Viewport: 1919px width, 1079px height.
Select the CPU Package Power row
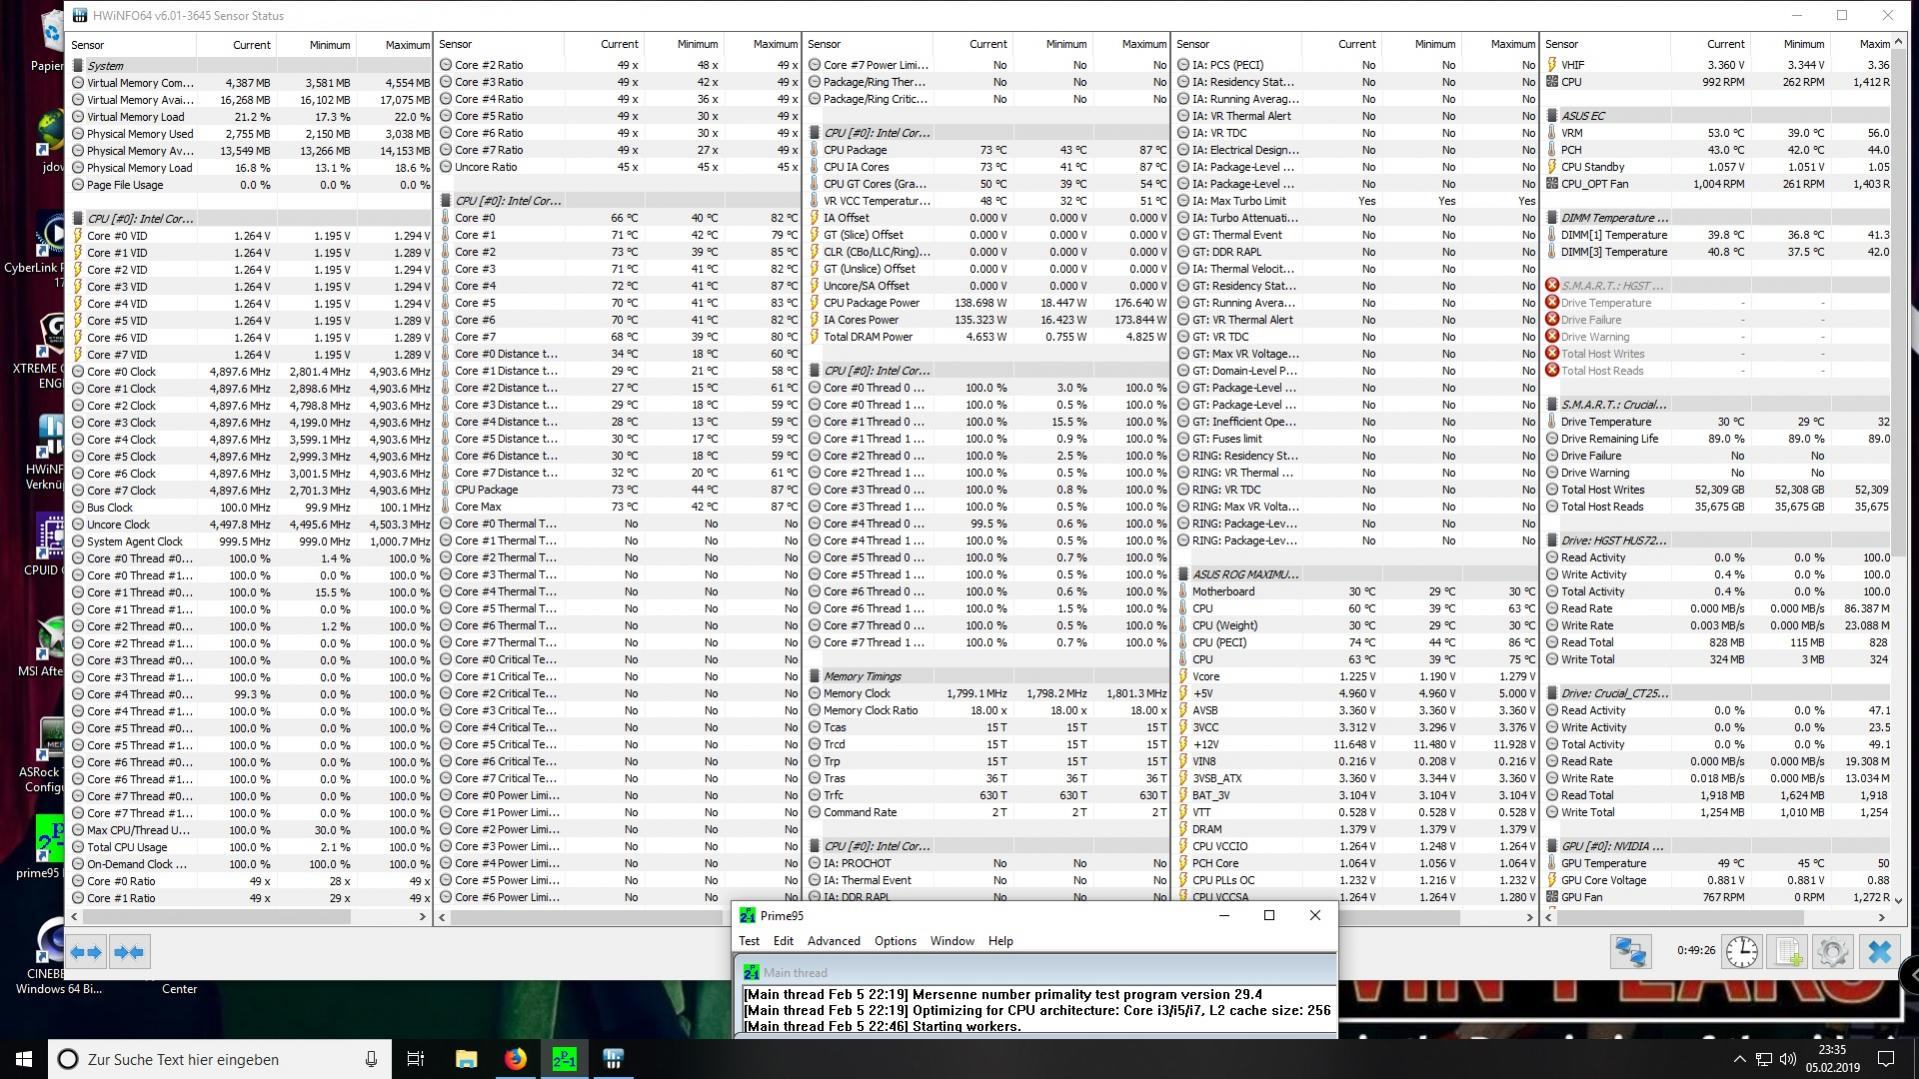coord(986,303)
